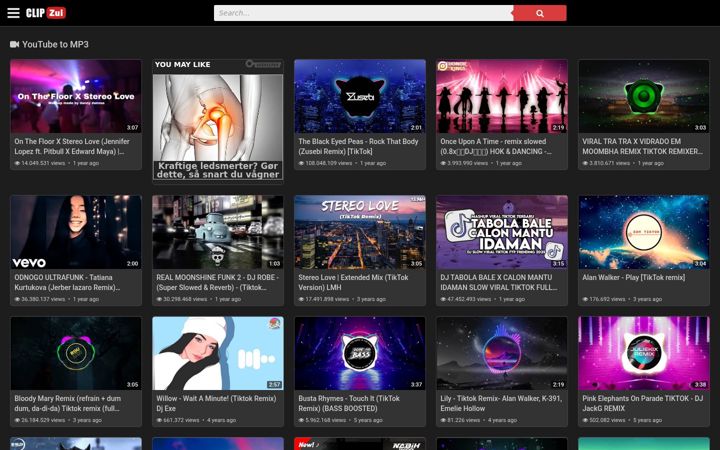Open Pink Elephants On Parade TIKTOK title
Viewport: 720px width, 450px height.
pyautogui.click(x=642, y=404)
